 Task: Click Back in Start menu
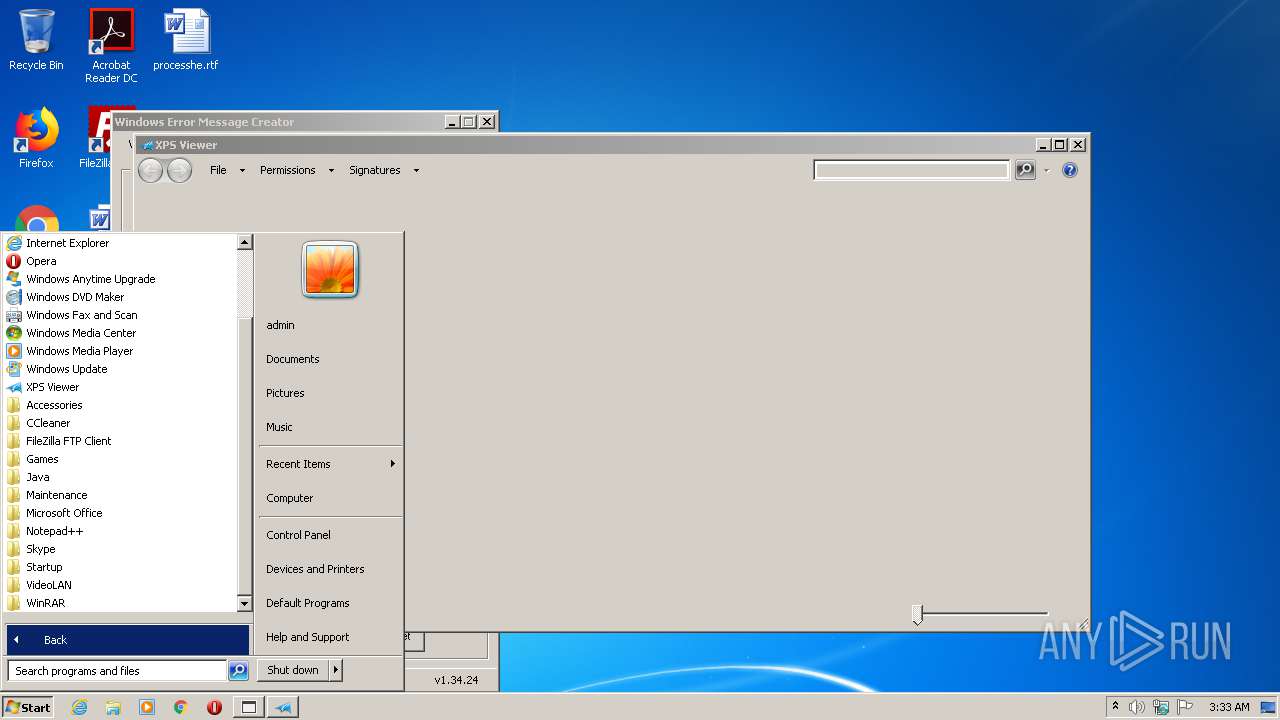click(x=128, y=640)
